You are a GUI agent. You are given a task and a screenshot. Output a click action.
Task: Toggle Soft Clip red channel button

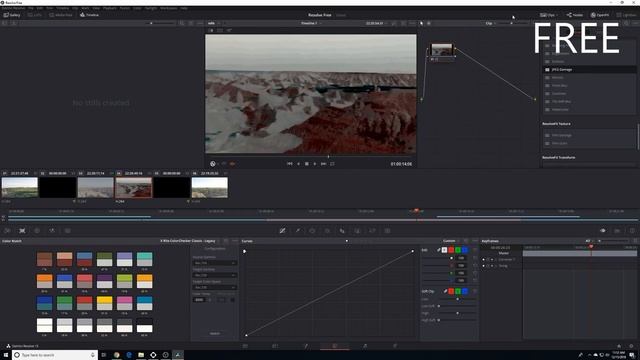[451, 291]
